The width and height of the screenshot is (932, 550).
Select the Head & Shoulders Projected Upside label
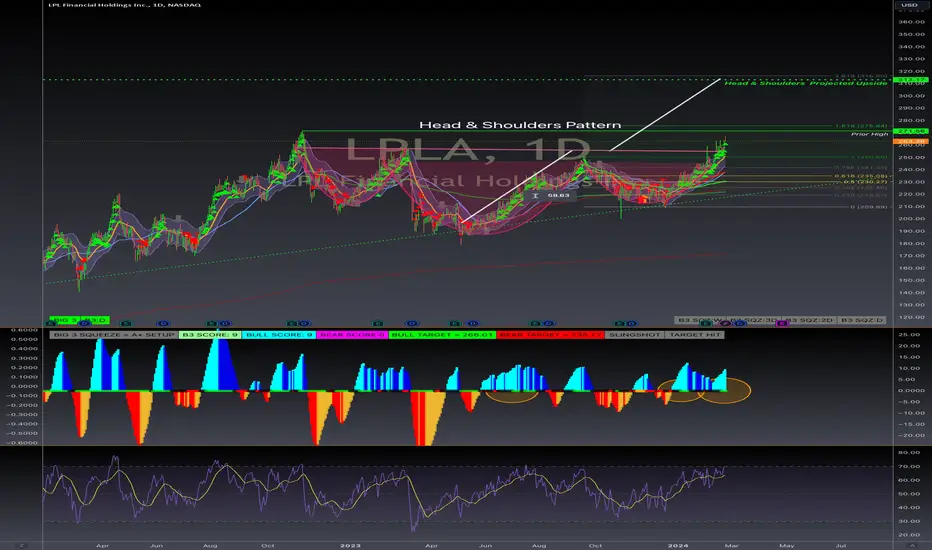click(805, 83)
